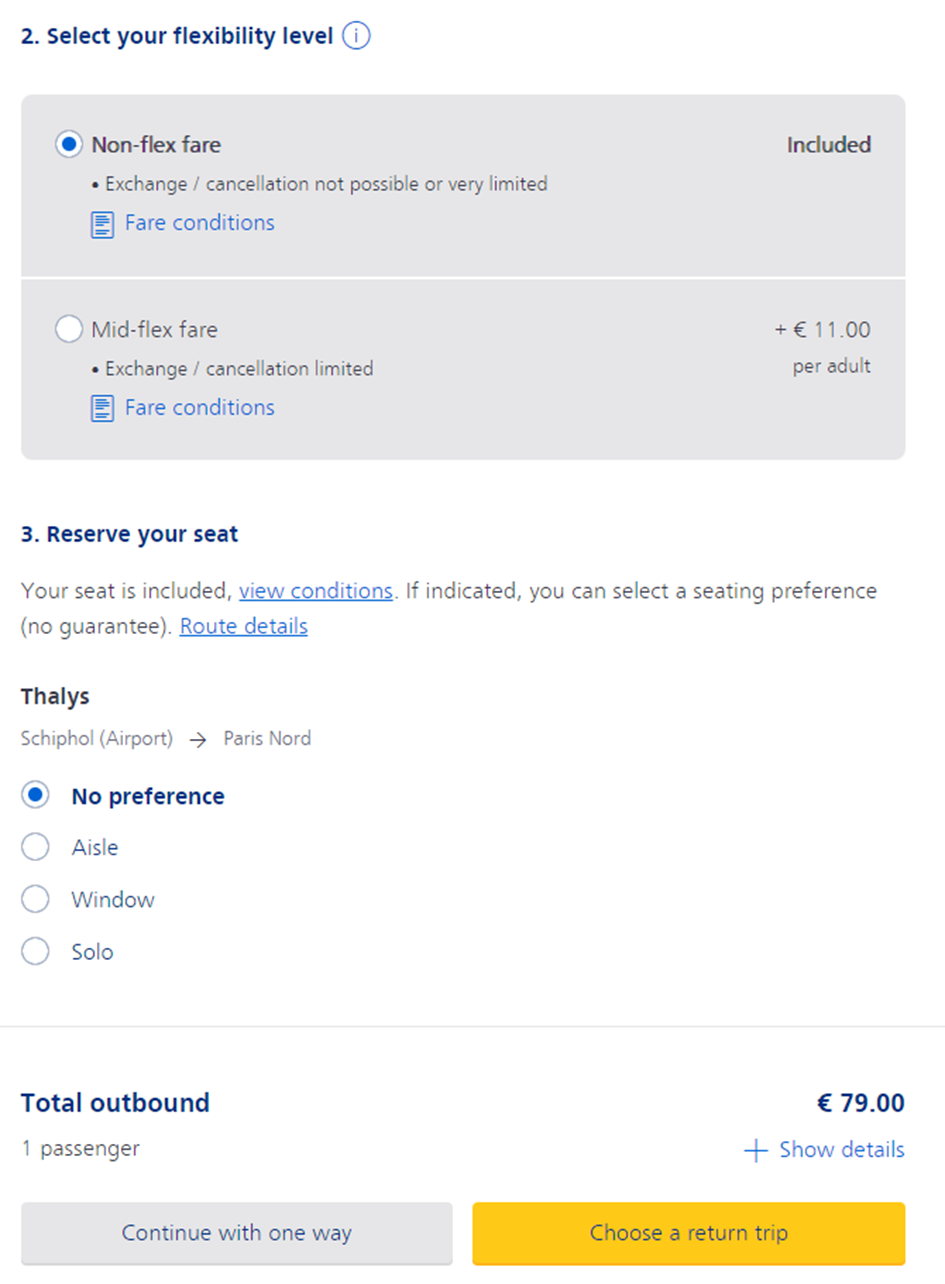Click the plus icon beside Show details

pos(756,1150)
